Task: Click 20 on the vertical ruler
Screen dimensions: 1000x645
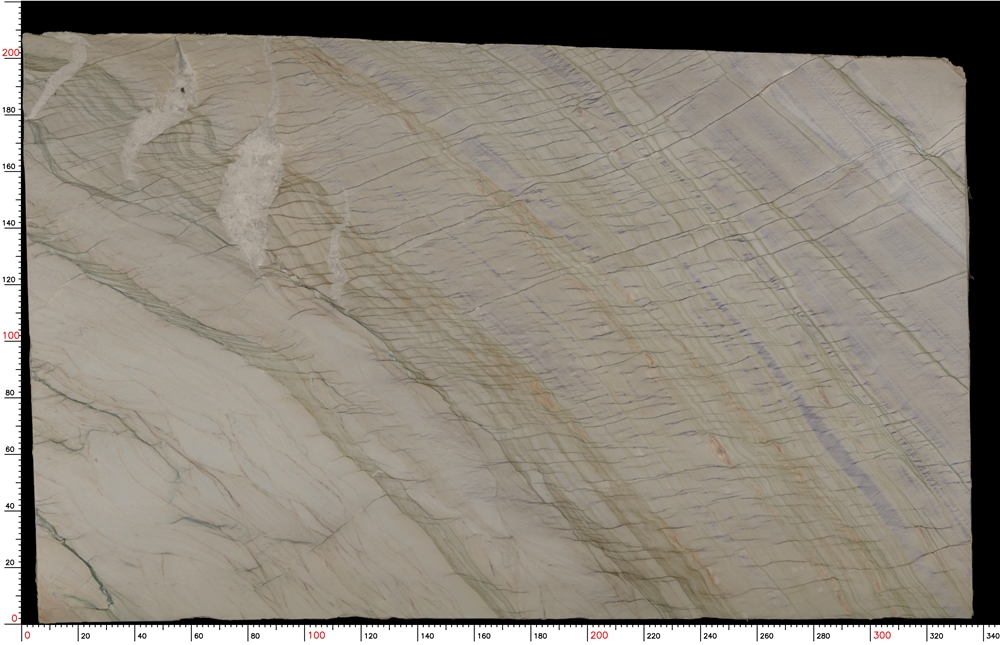Action: [x=10, y=563]
